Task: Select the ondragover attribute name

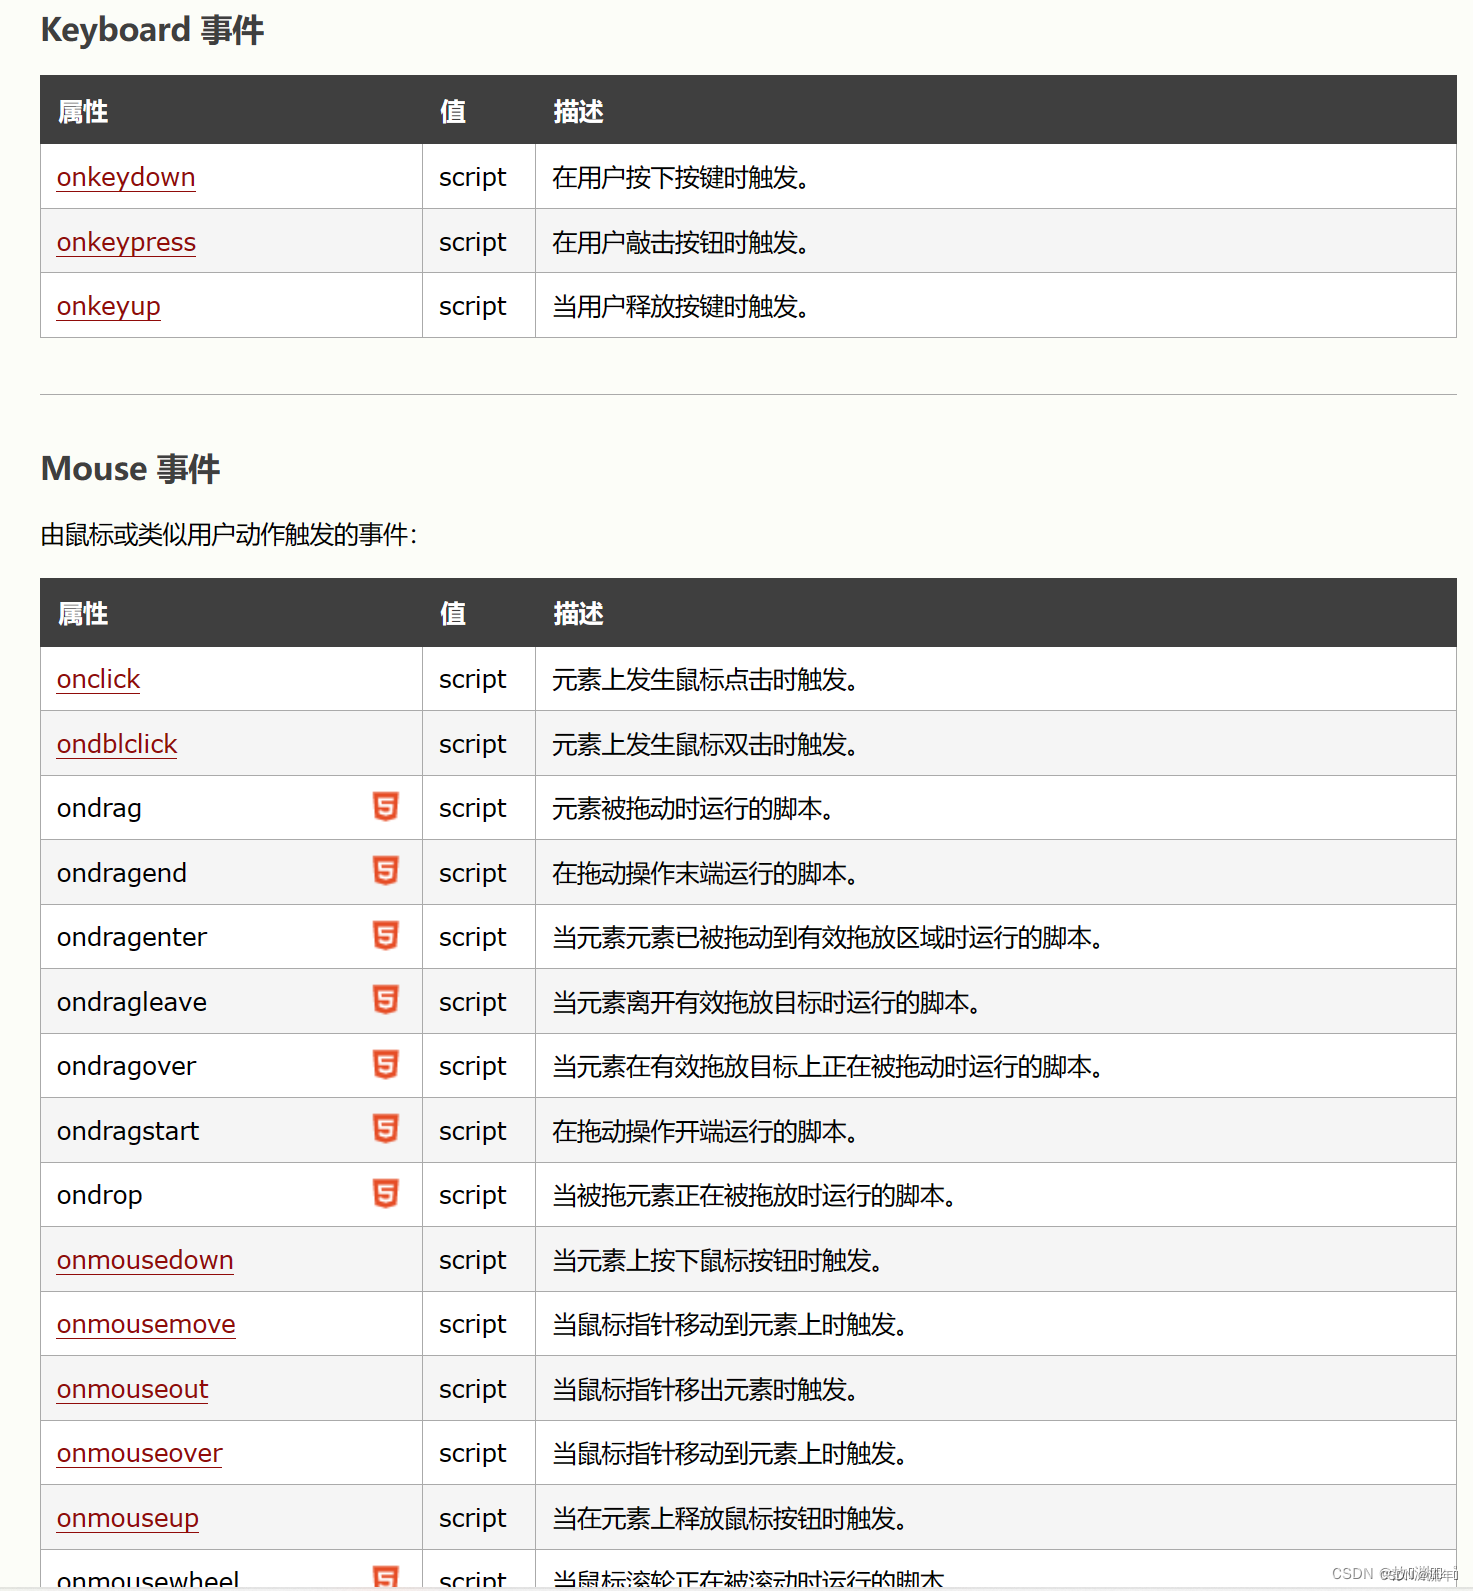Action: [x=127, y=1066]
